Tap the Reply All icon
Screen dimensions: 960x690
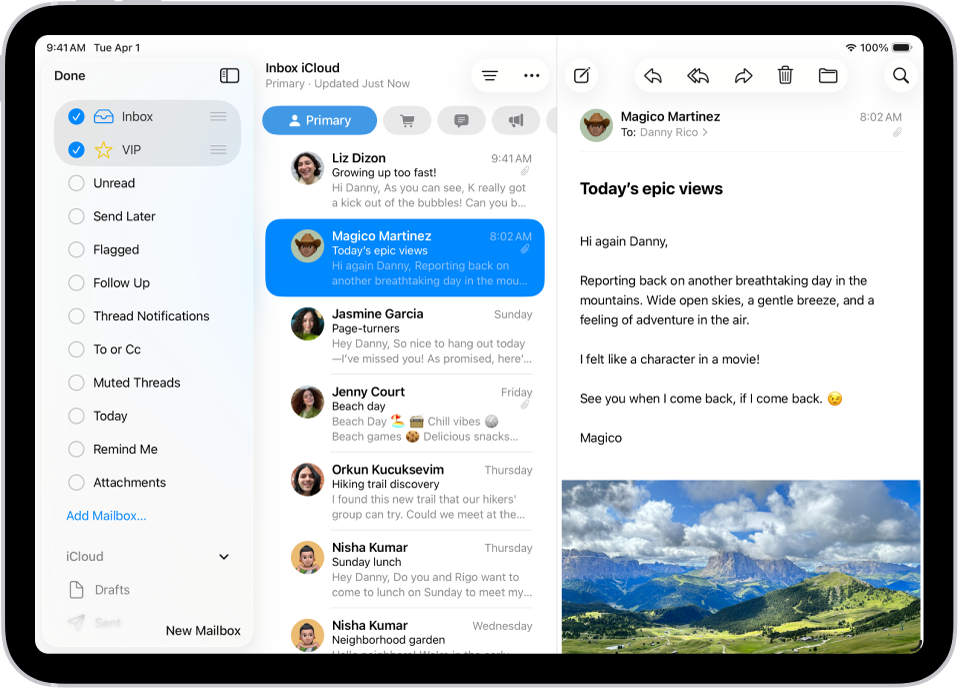coord(697,75)
